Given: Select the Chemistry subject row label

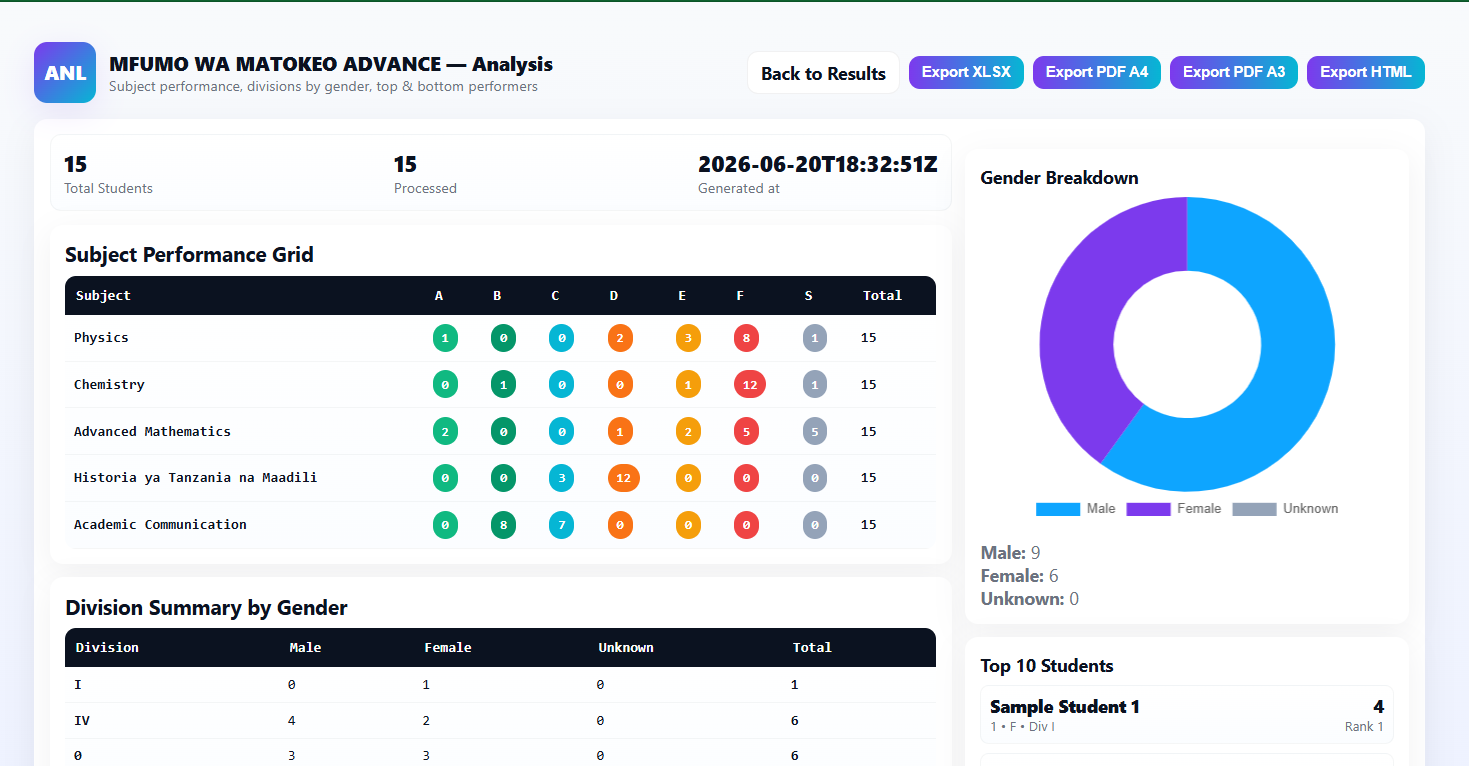Looking at the screenshot, I should [x=109, y=384].
